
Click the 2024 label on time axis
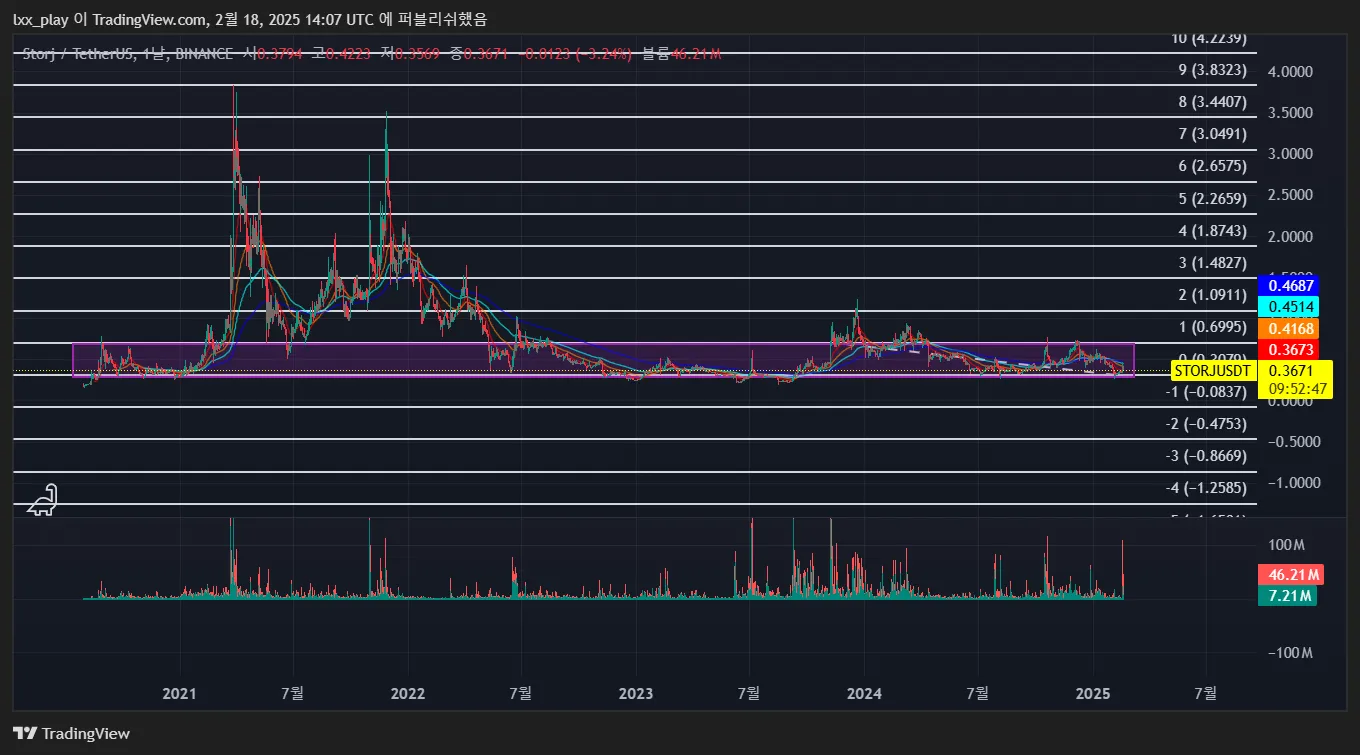coord(863,693)
